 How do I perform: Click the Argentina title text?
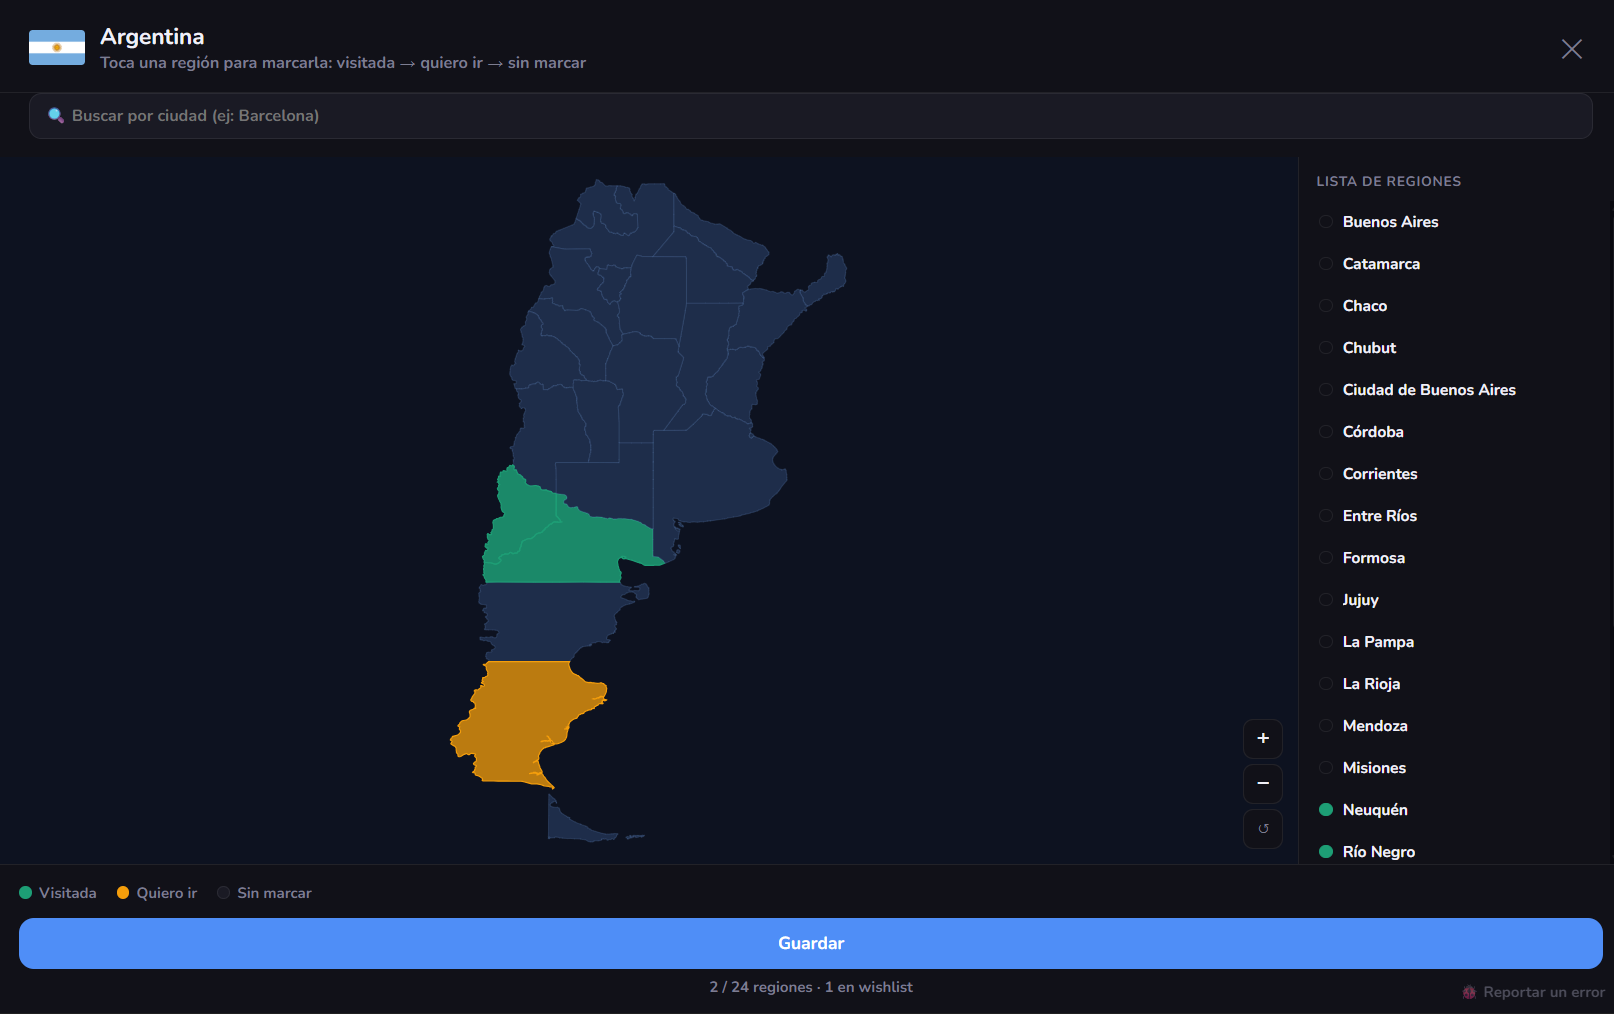(x=152, y=37)
